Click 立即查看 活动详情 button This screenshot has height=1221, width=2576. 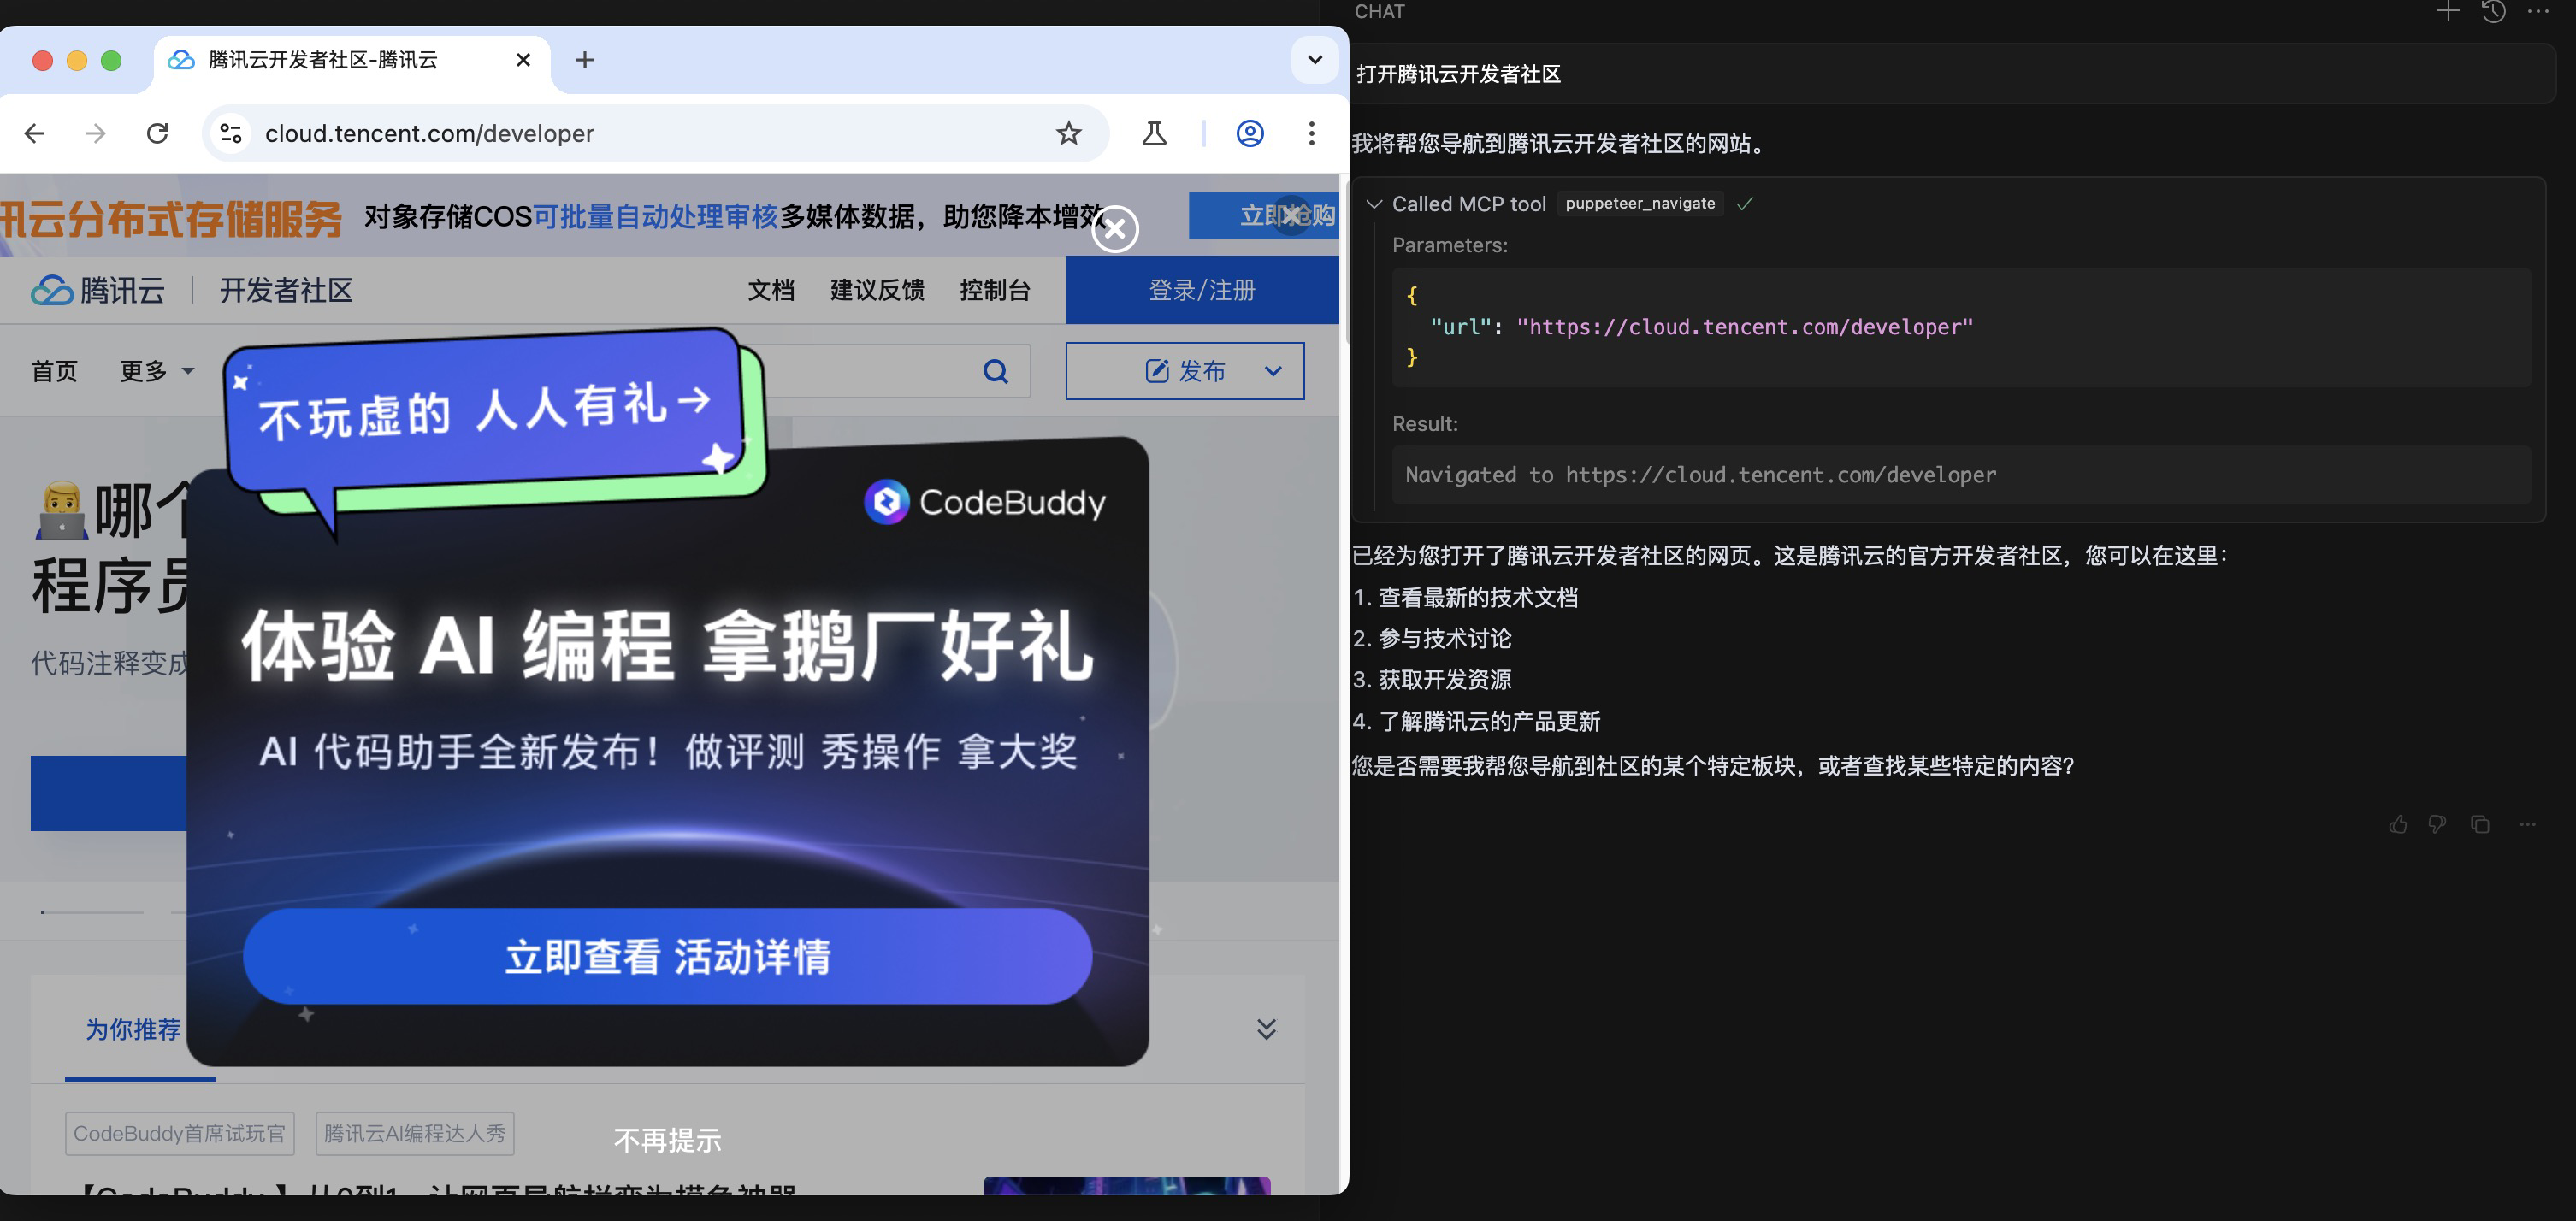[667, 956]
